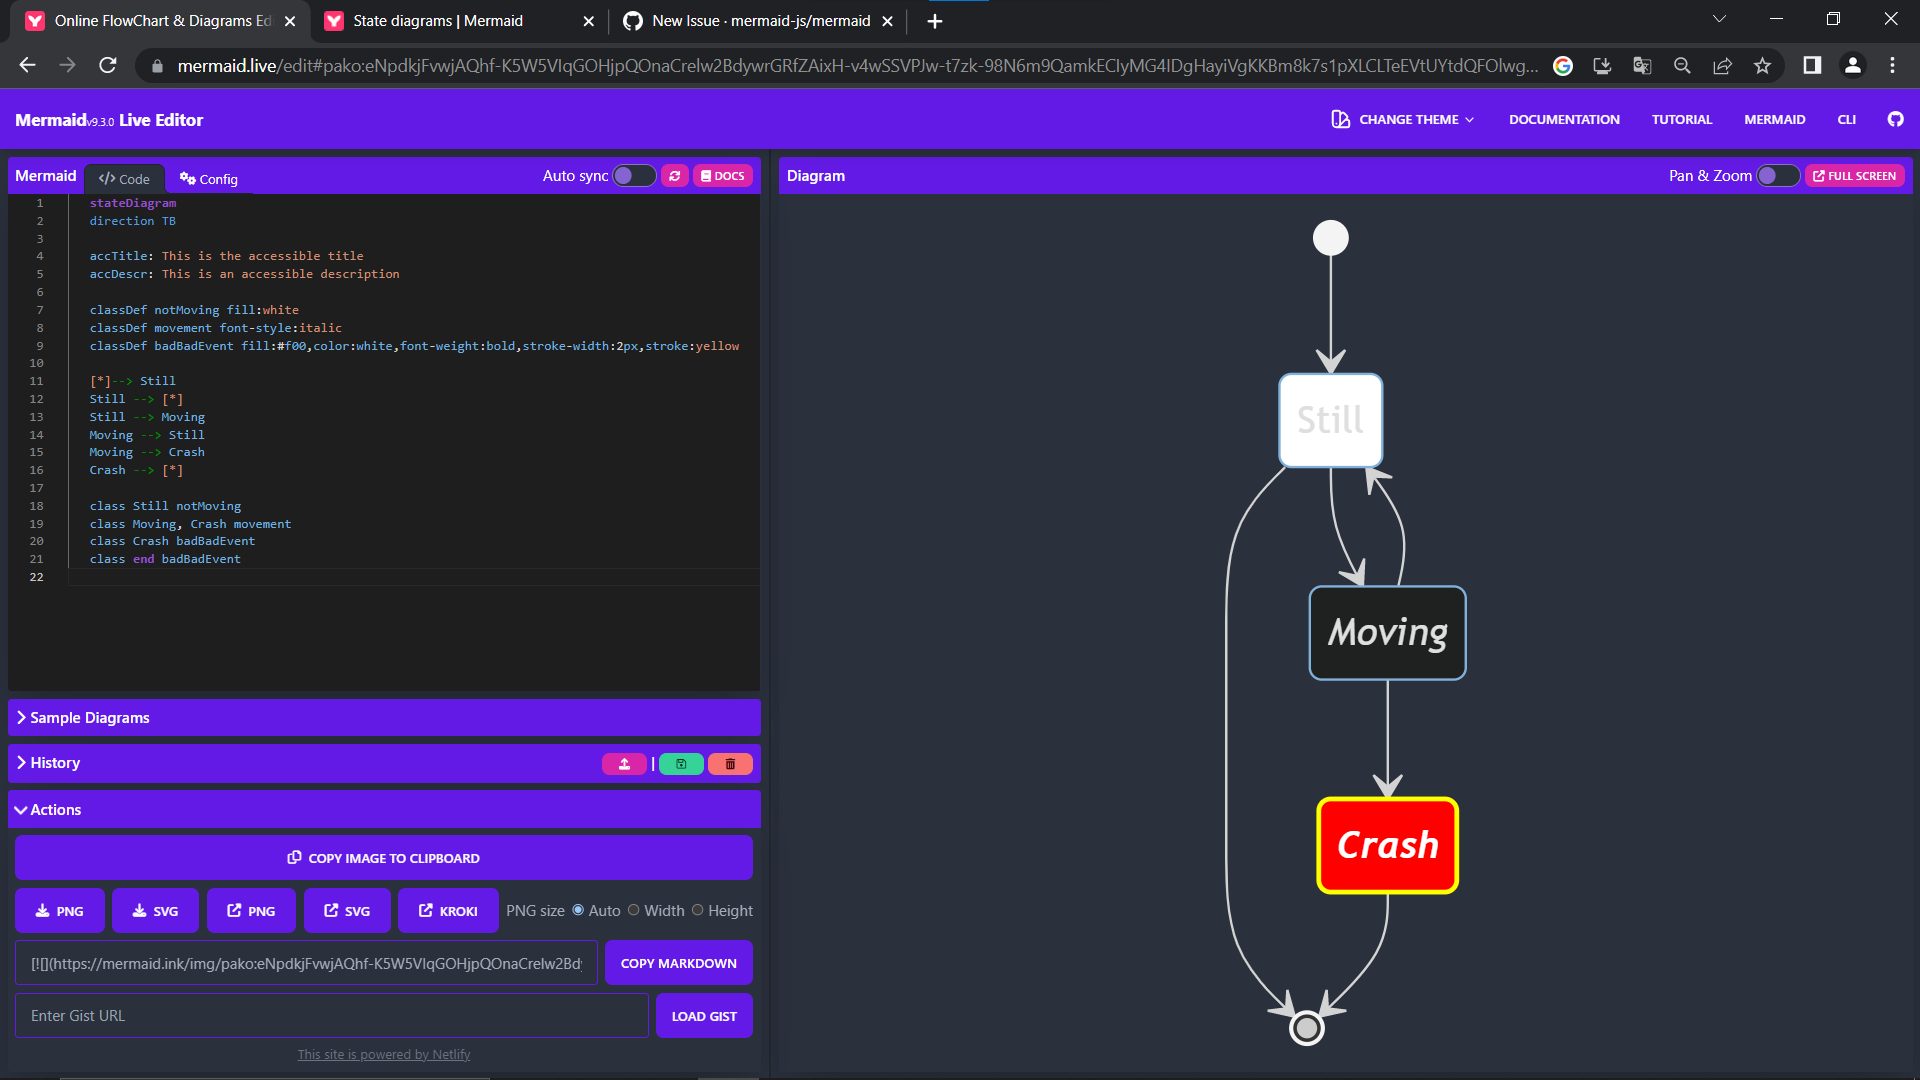Screen dimensions: 1920x1080
Task: Switch to the Config tab
Action: (x=208, y=178)
